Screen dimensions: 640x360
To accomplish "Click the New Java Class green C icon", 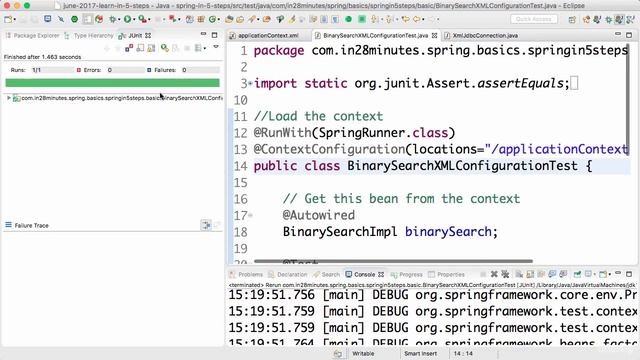I will [212, 19].
